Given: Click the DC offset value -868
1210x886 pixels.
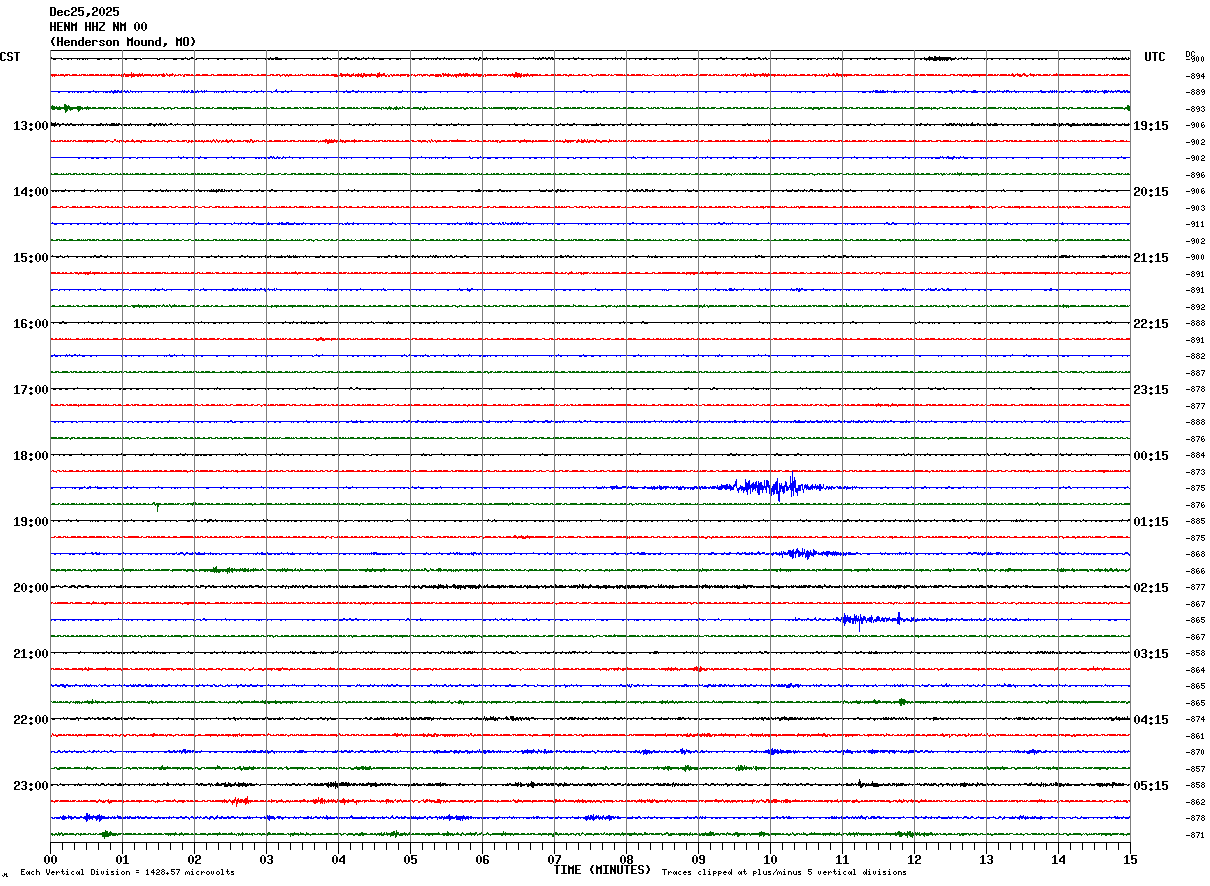Looking at the screenshot, I should click(x=1195, y=554).
